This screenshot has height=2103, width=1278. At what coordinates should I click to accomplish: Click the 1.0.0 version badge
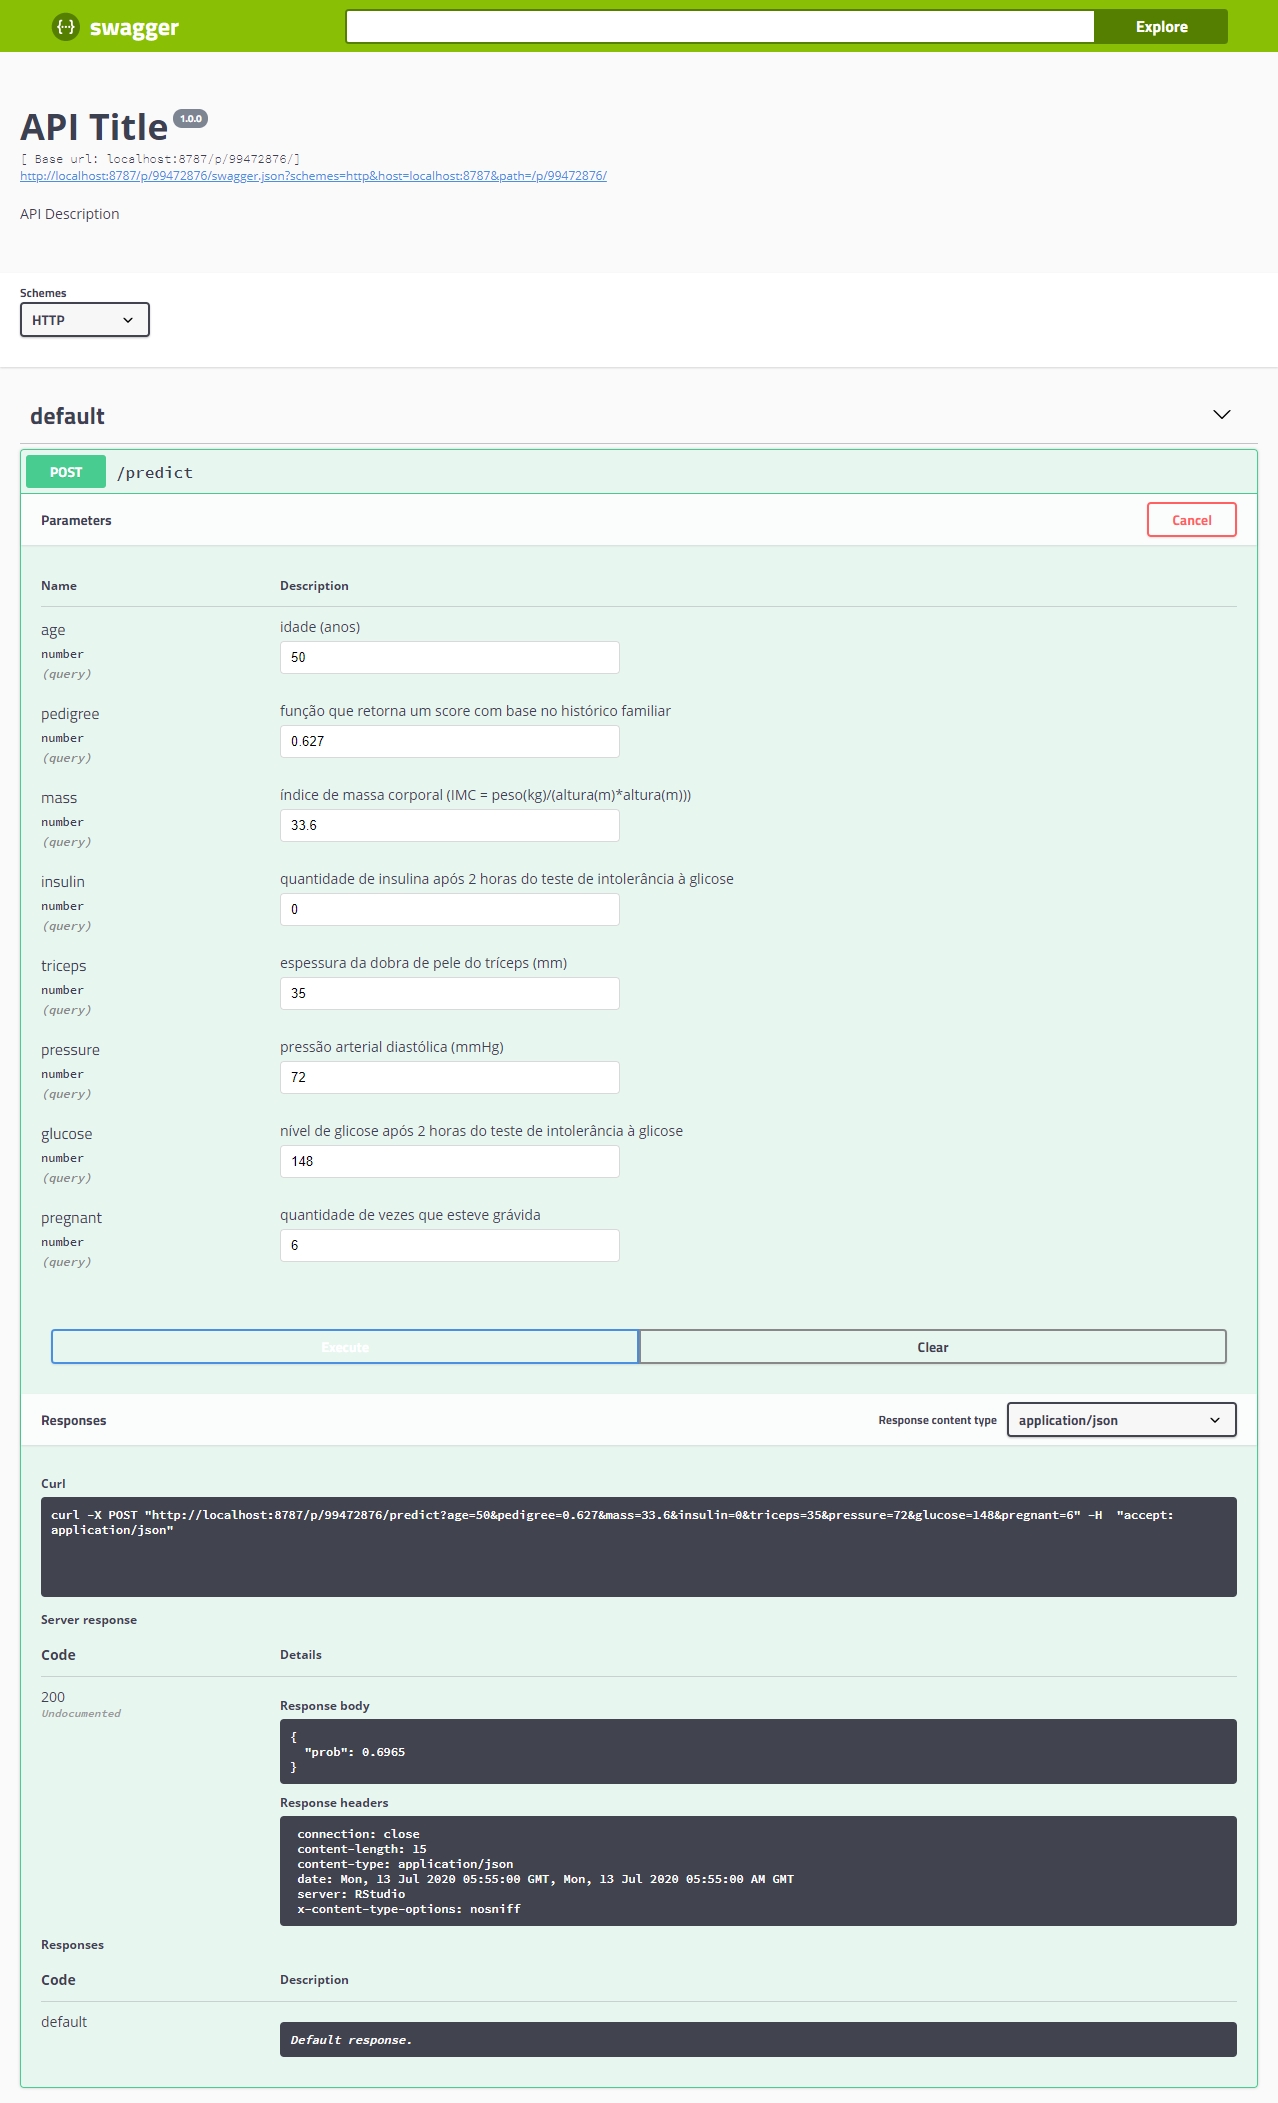(190, 118)
